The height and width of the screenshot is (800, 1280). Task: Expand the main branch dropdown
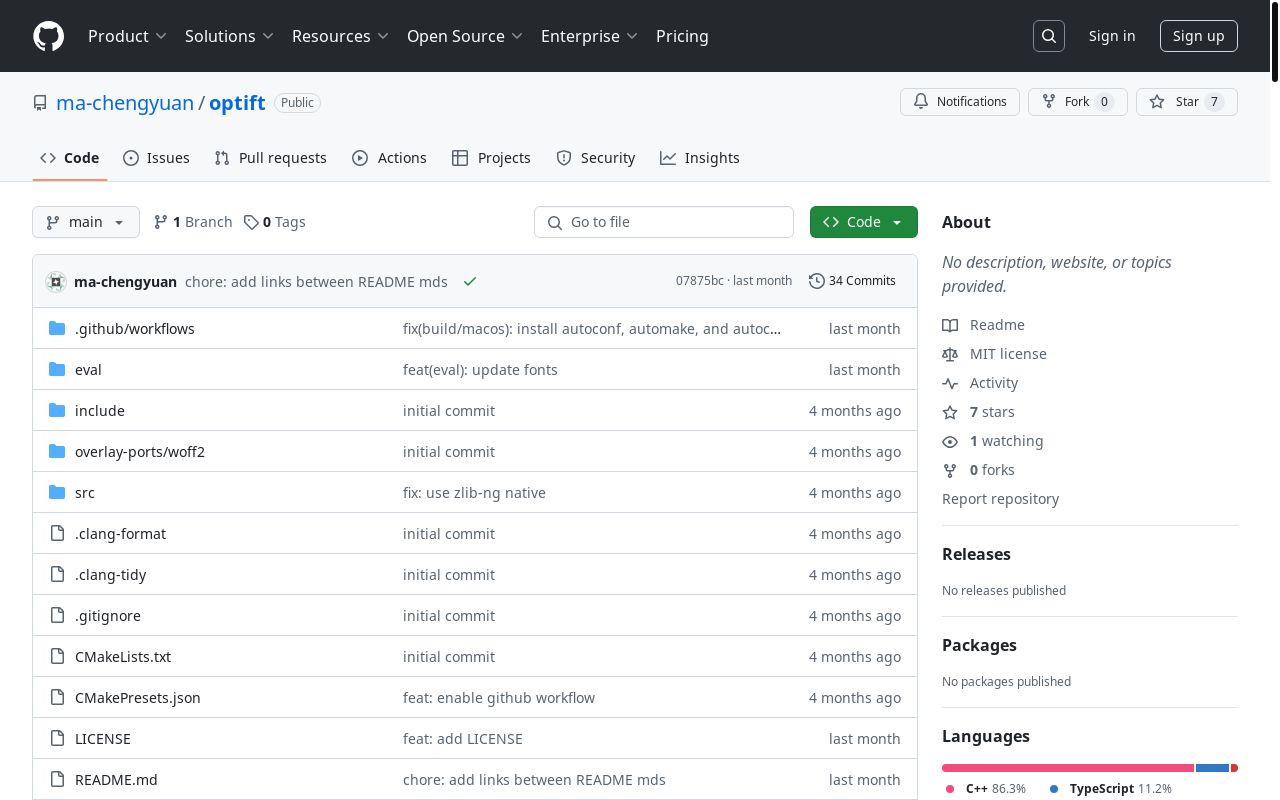pos(86,222)
